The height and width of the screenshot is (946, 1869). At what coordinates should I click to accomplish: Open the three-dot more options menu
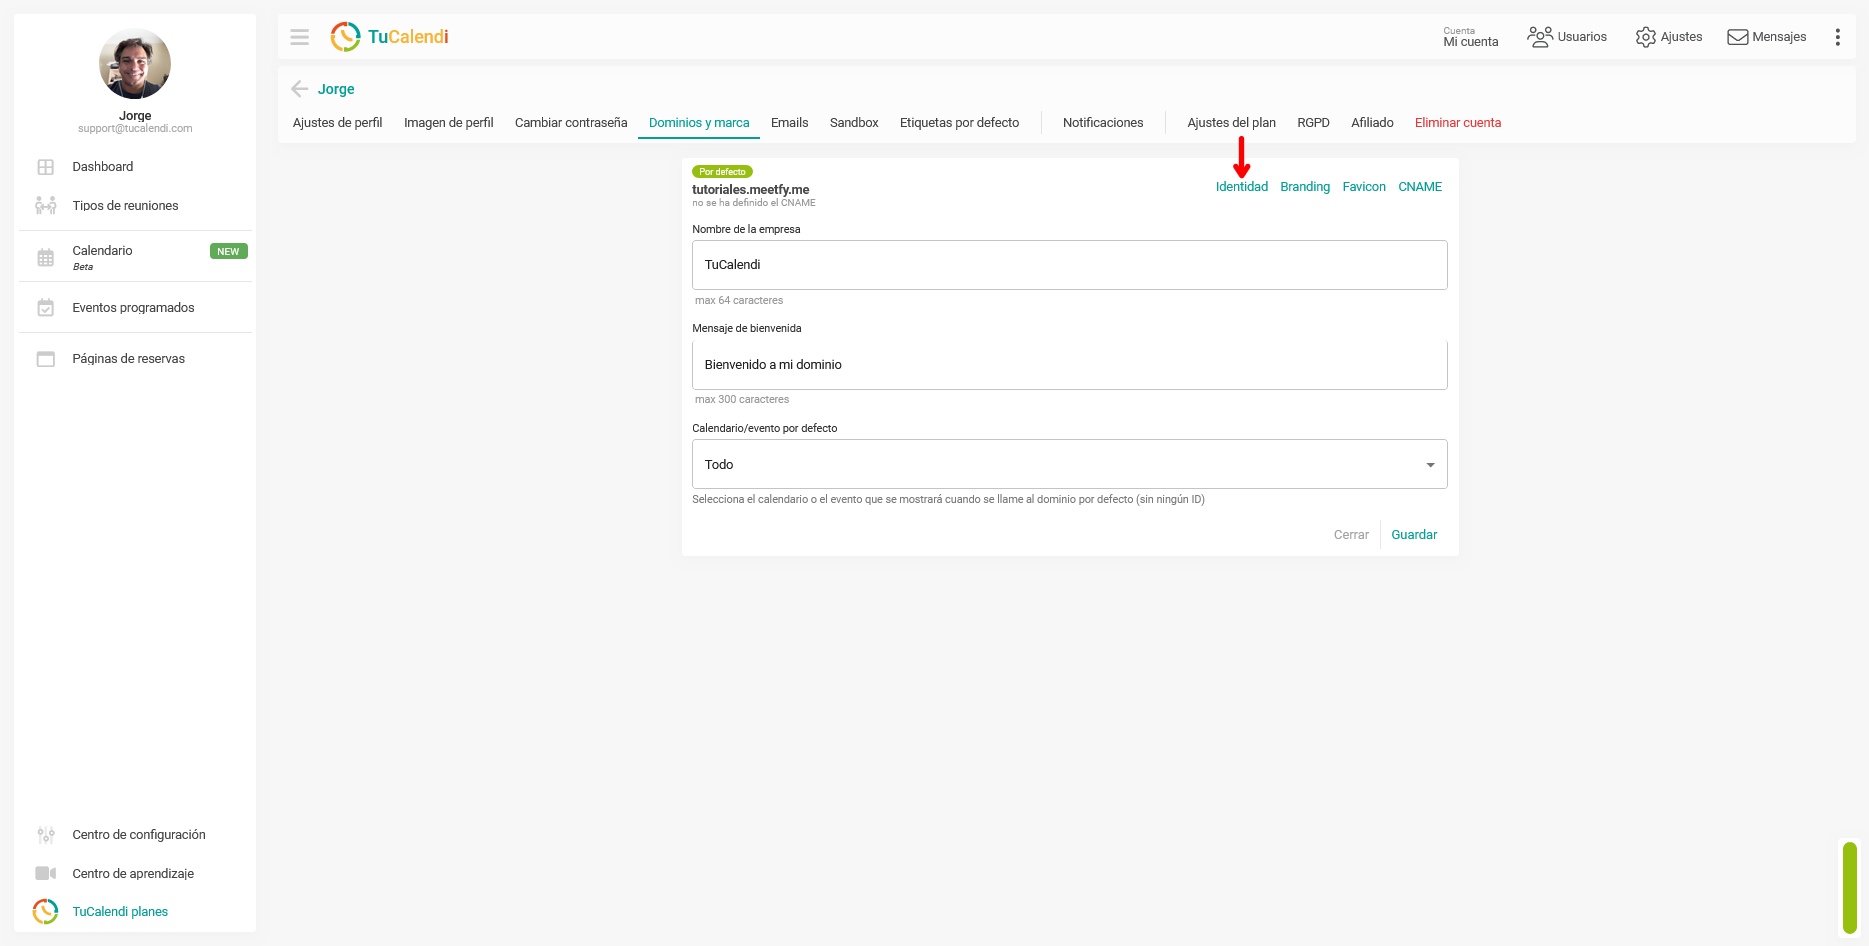point(1837,37)
